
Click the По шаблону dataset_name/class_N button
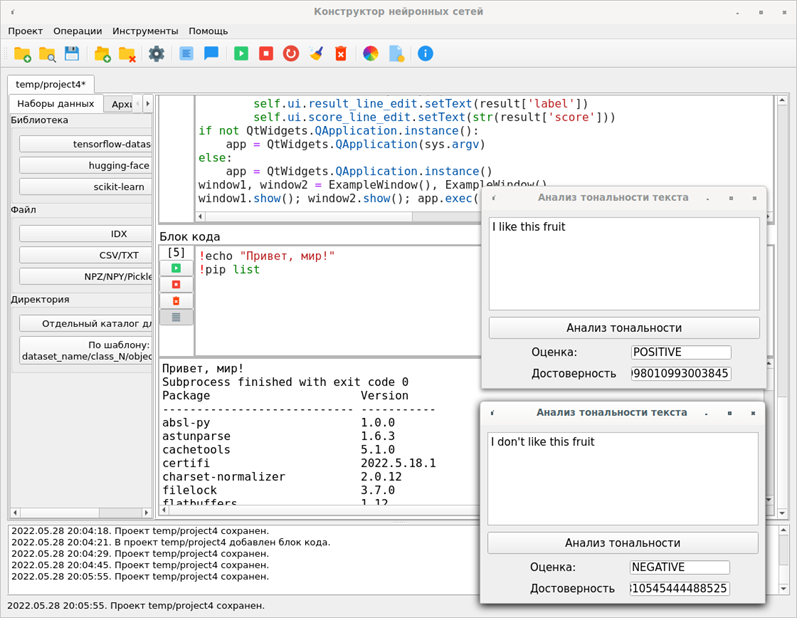(x=85, y=350)
